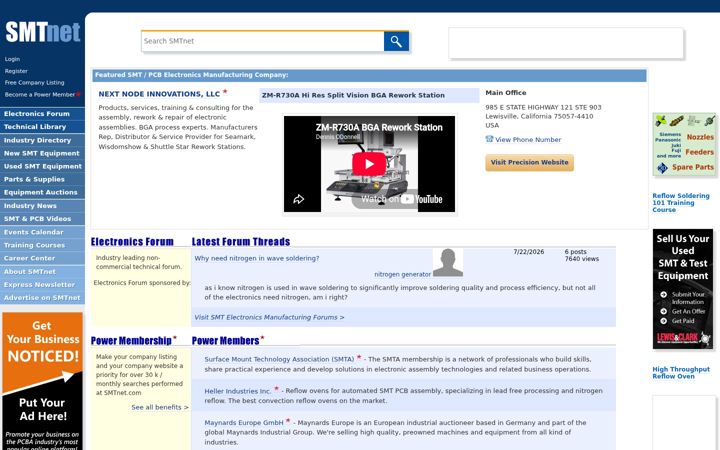Open Watch on YouTube link in video

coord(401,199)
